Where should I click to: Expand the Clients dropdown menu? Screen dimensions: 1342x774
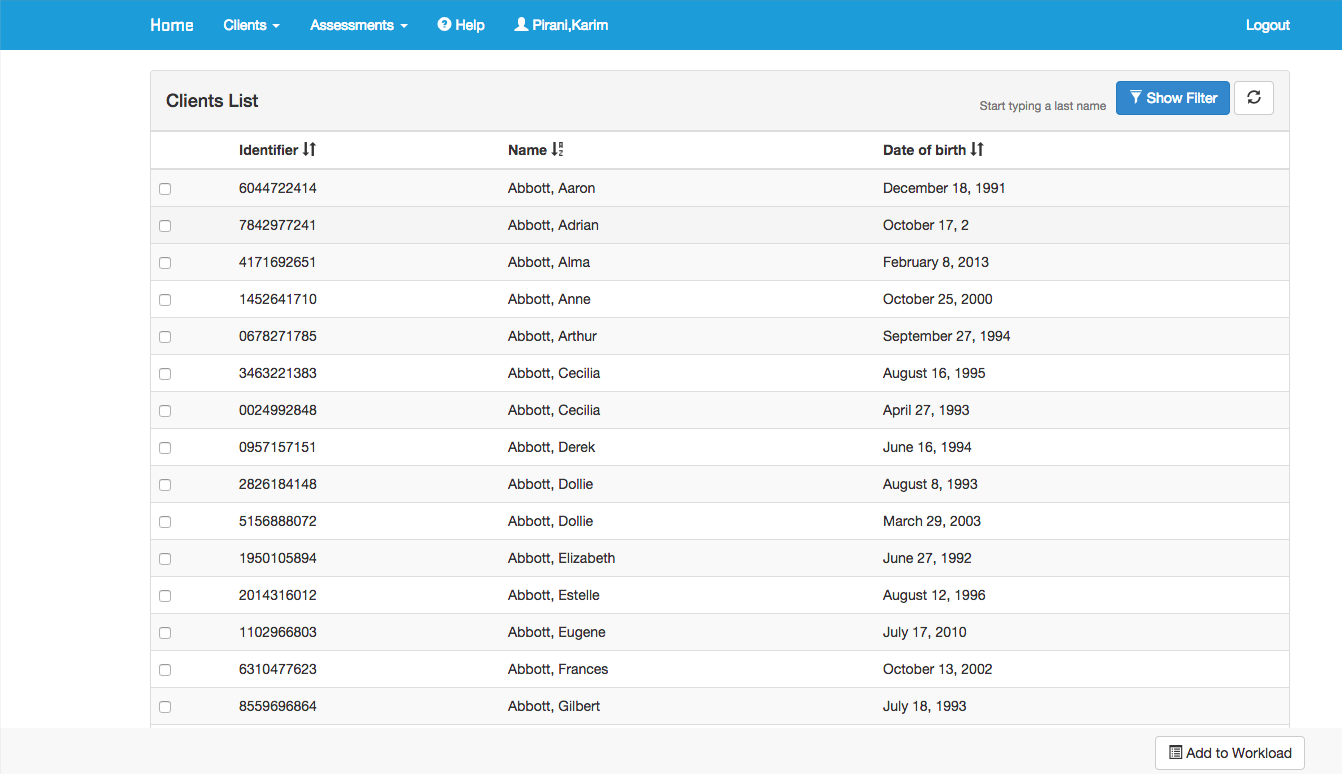click(x=251, y=25)
